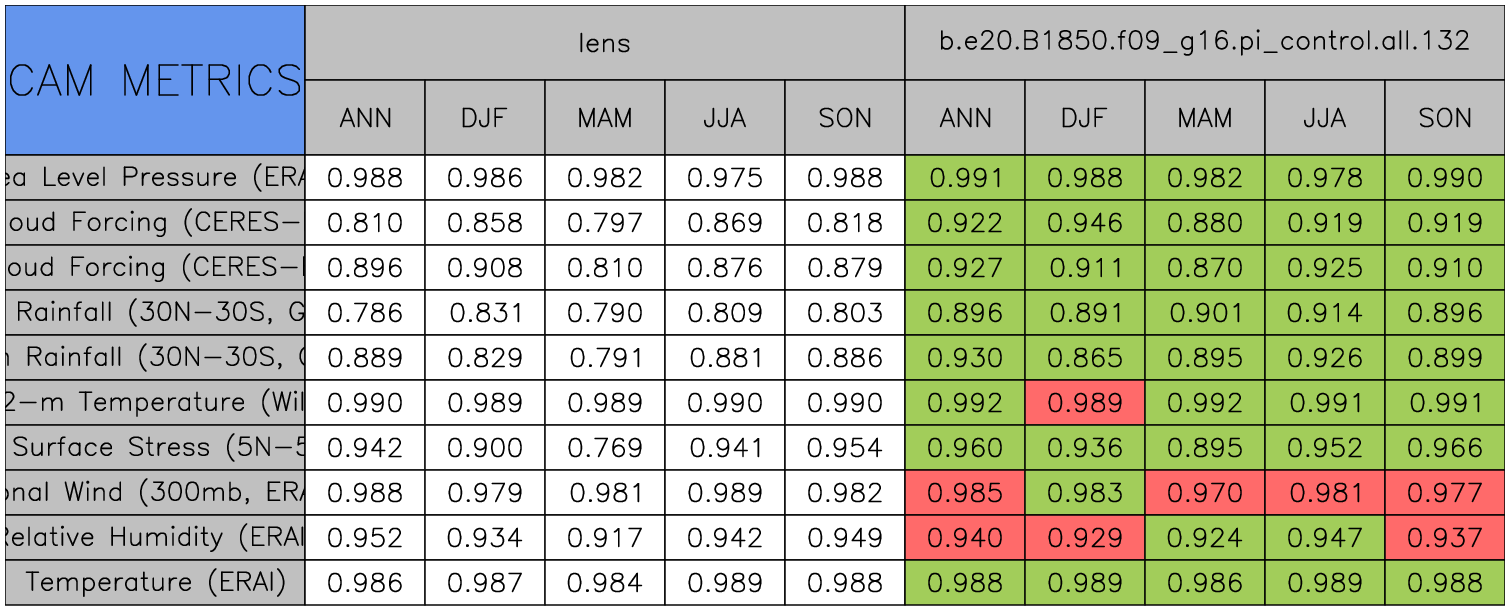Click the red 0.989 DJF cell
The height and width of the screenshot is (611, 1510).
pos(1084,403)
